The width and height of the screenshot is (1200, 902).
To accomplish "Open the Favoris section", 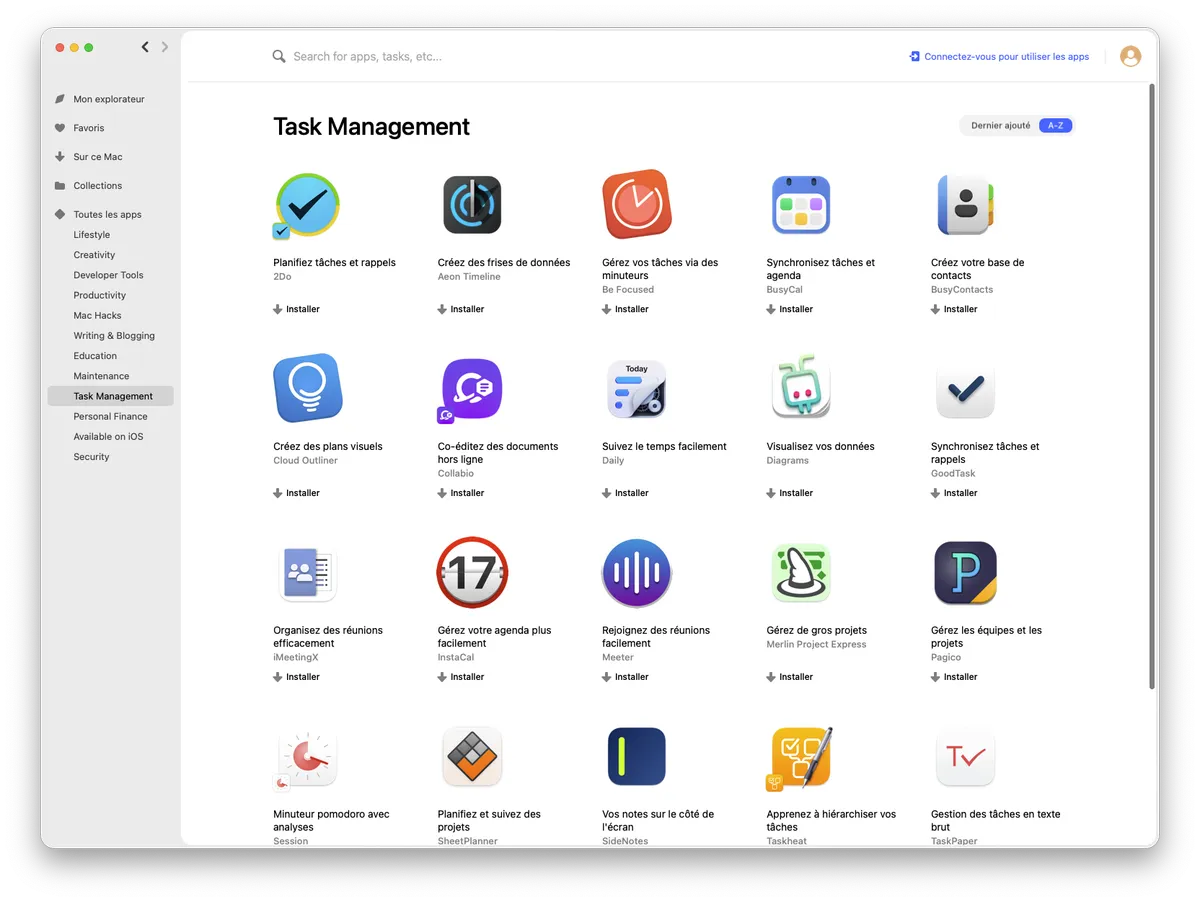I will click(x=88, y=128).
